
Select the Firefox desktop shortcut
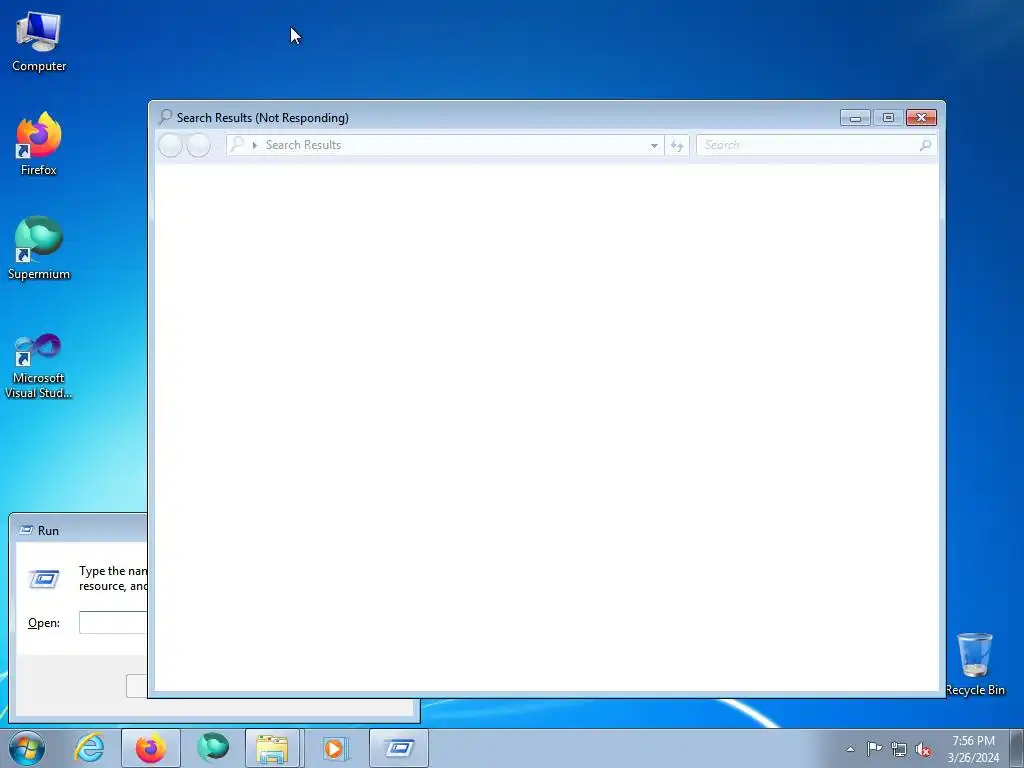pyautogui.click(x=39, y=144)
